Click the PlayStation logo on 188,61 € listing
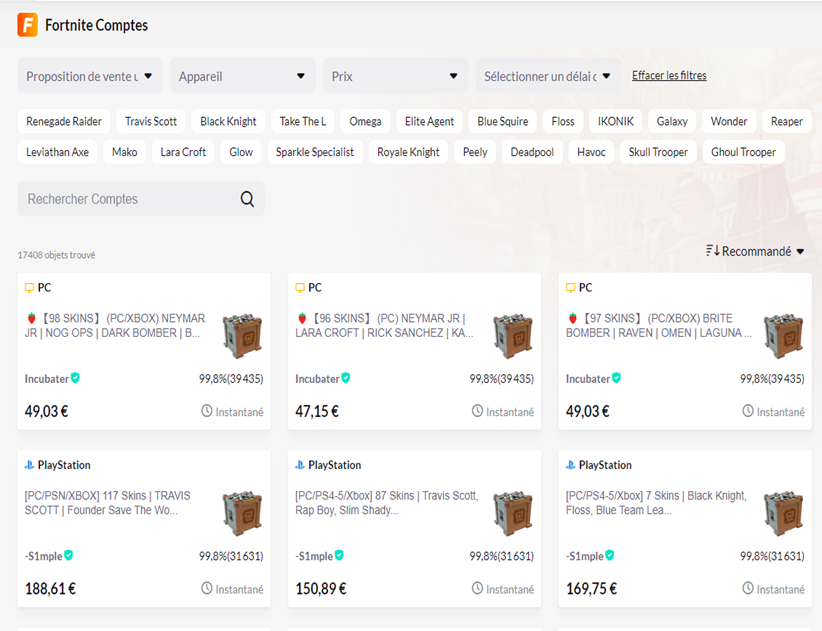The height and width of the screenshot is (631, 822). click(x=29, y=465)
